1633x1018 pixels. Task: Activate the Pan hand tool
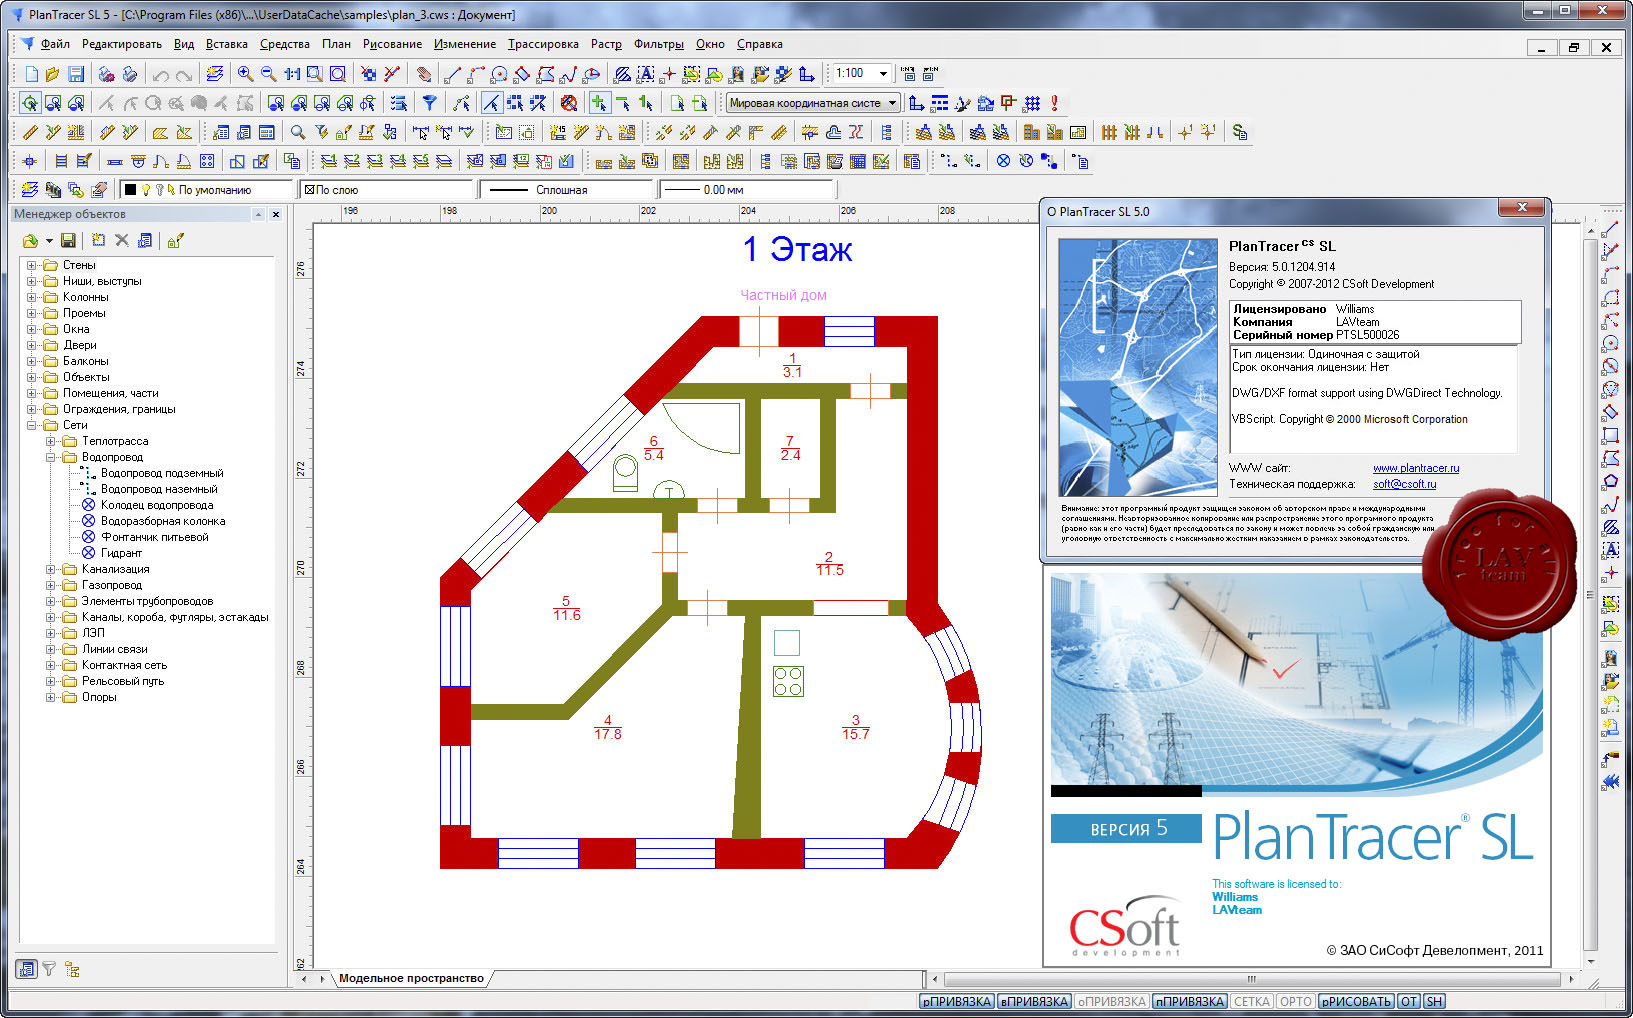click(424, 74)
